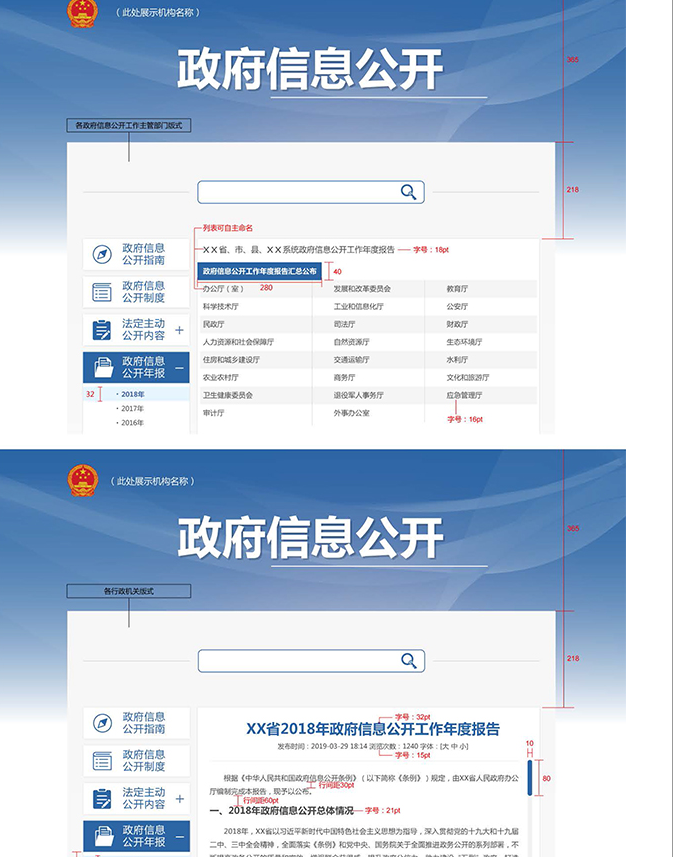Open the 文化和旅游厅 link
The image size is (677, 857).
pyautogui.click(x=468, y=377)
